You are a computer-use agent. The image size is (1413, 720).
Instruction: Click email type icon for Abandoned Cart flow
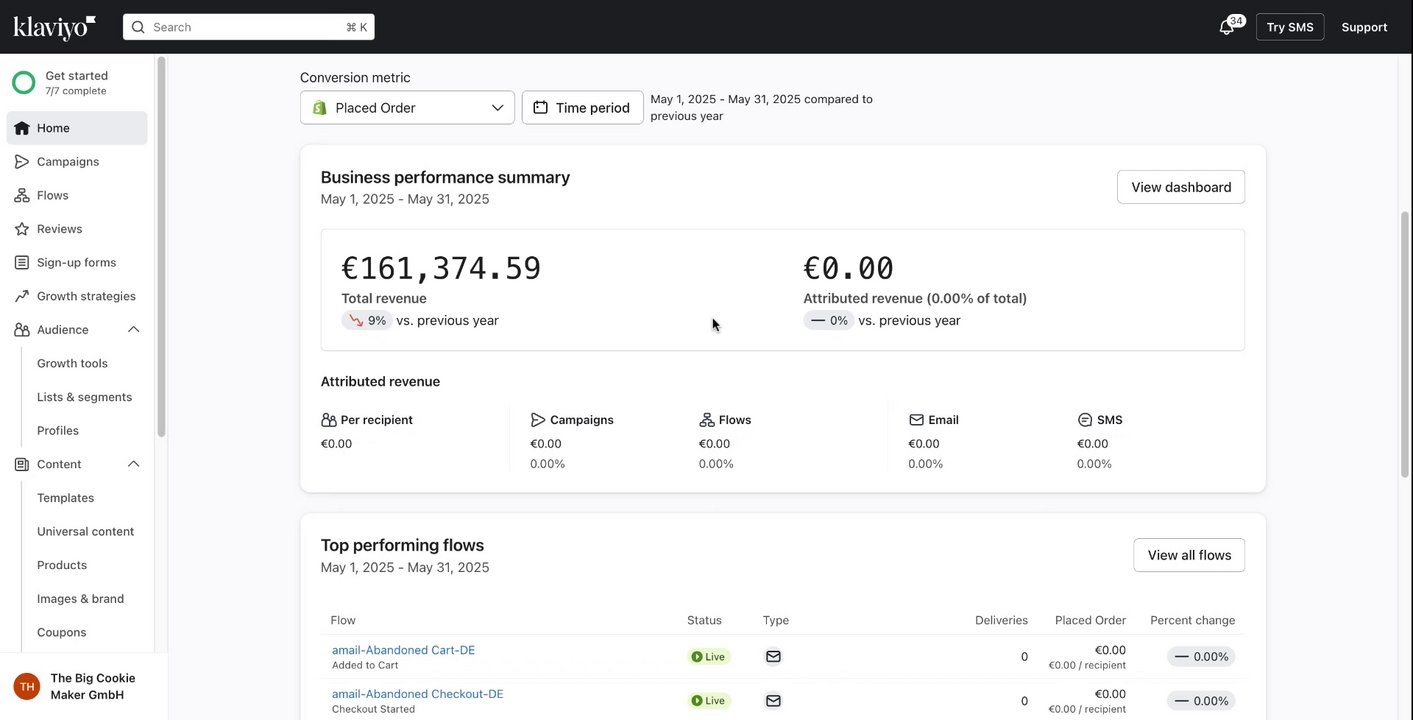point(773,657)
